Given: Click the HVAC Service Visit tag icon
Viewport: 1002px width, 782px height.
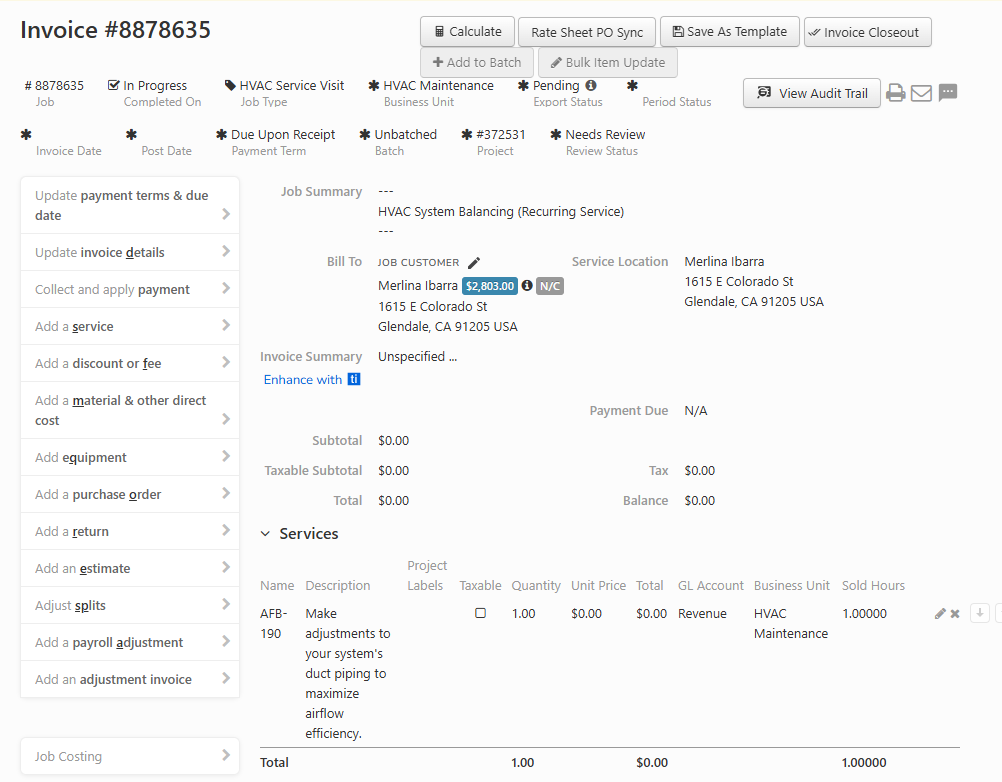Looking at the screenshot, I should [230, 85].
